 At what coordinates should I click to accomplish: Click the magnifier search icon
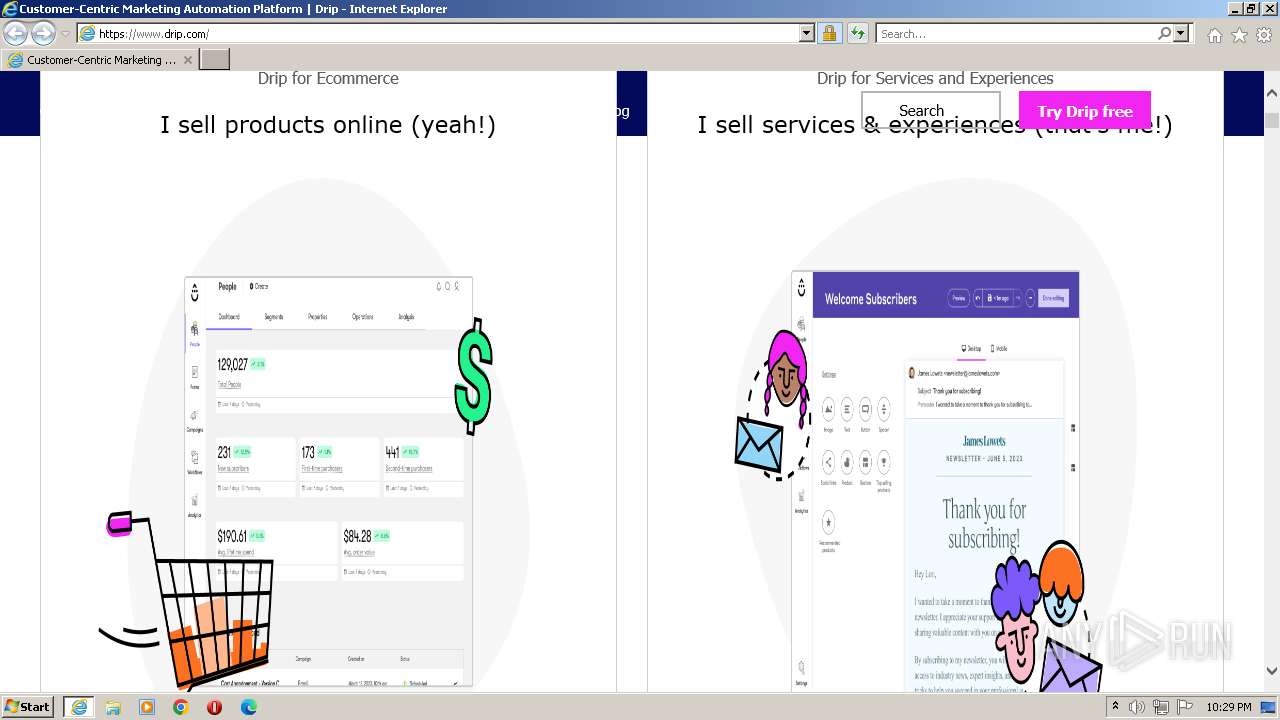coord(1165,34)
